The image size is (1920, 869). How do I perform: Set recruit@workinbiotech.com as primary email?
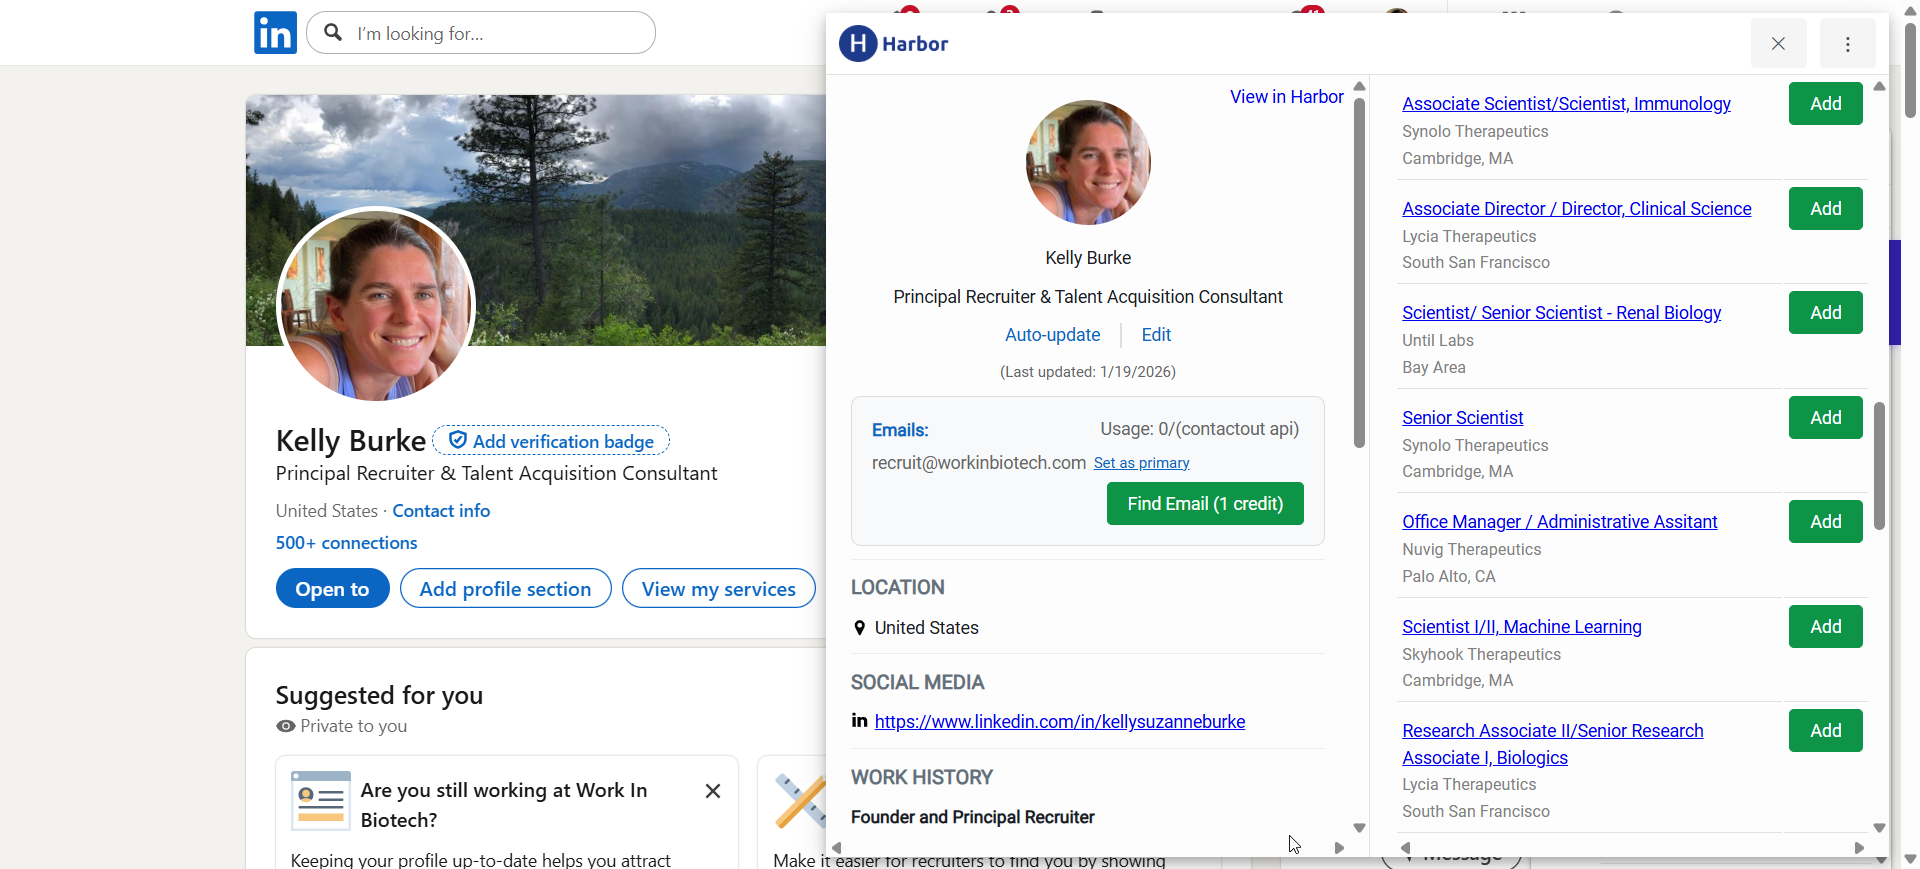coord(1141,463)
